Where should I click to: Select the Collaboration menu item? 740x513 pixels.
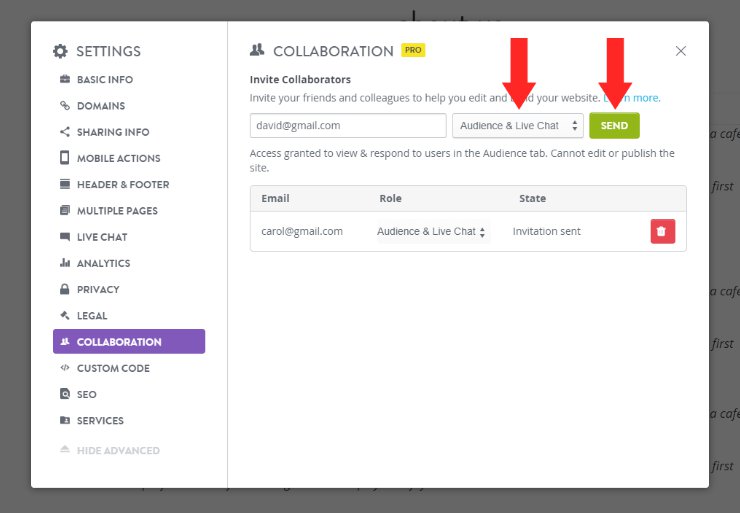point(129,341)
